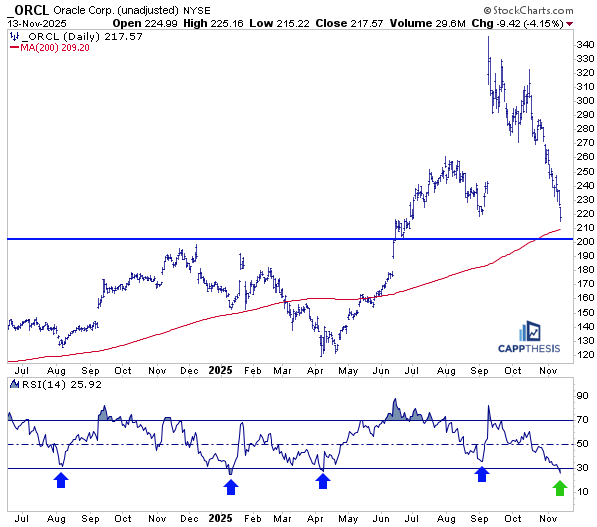Click the blue arrow below April 2025 RSI low
Image resolution: width=597 pixels, height=527 pixels.
pos(323,481)
